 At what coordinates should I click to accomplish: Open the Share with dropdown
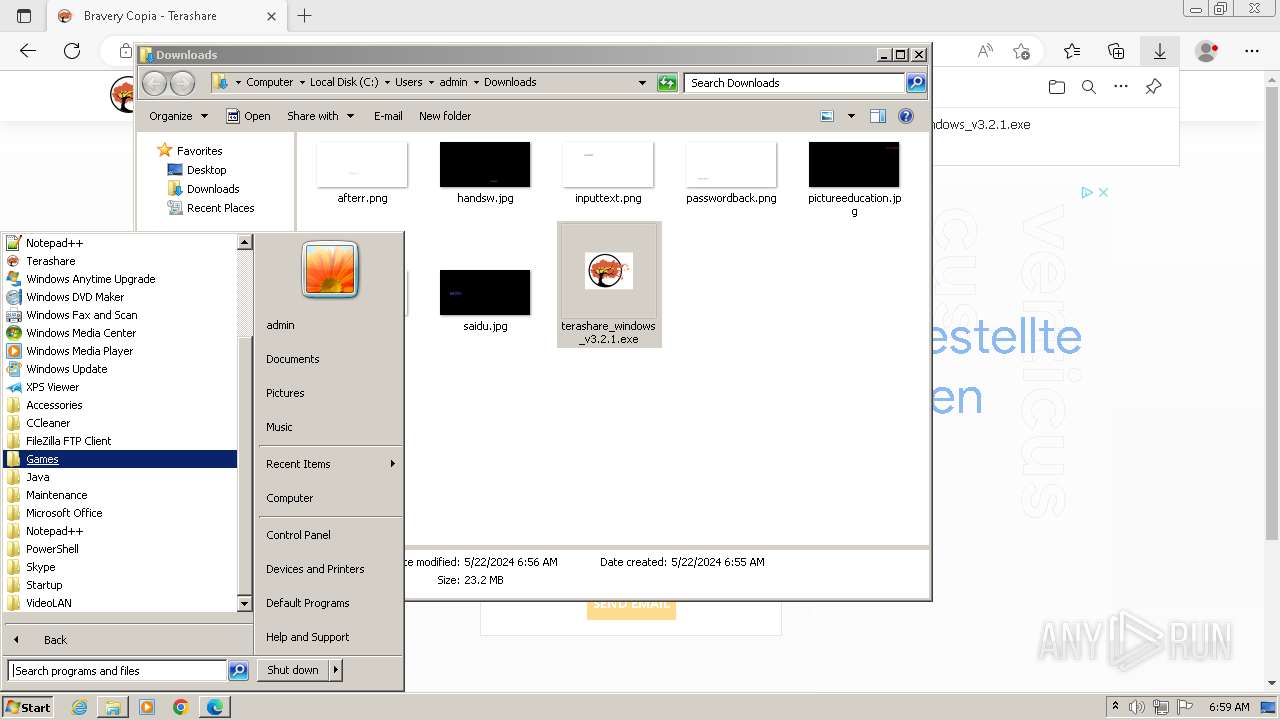click(320, 116)
